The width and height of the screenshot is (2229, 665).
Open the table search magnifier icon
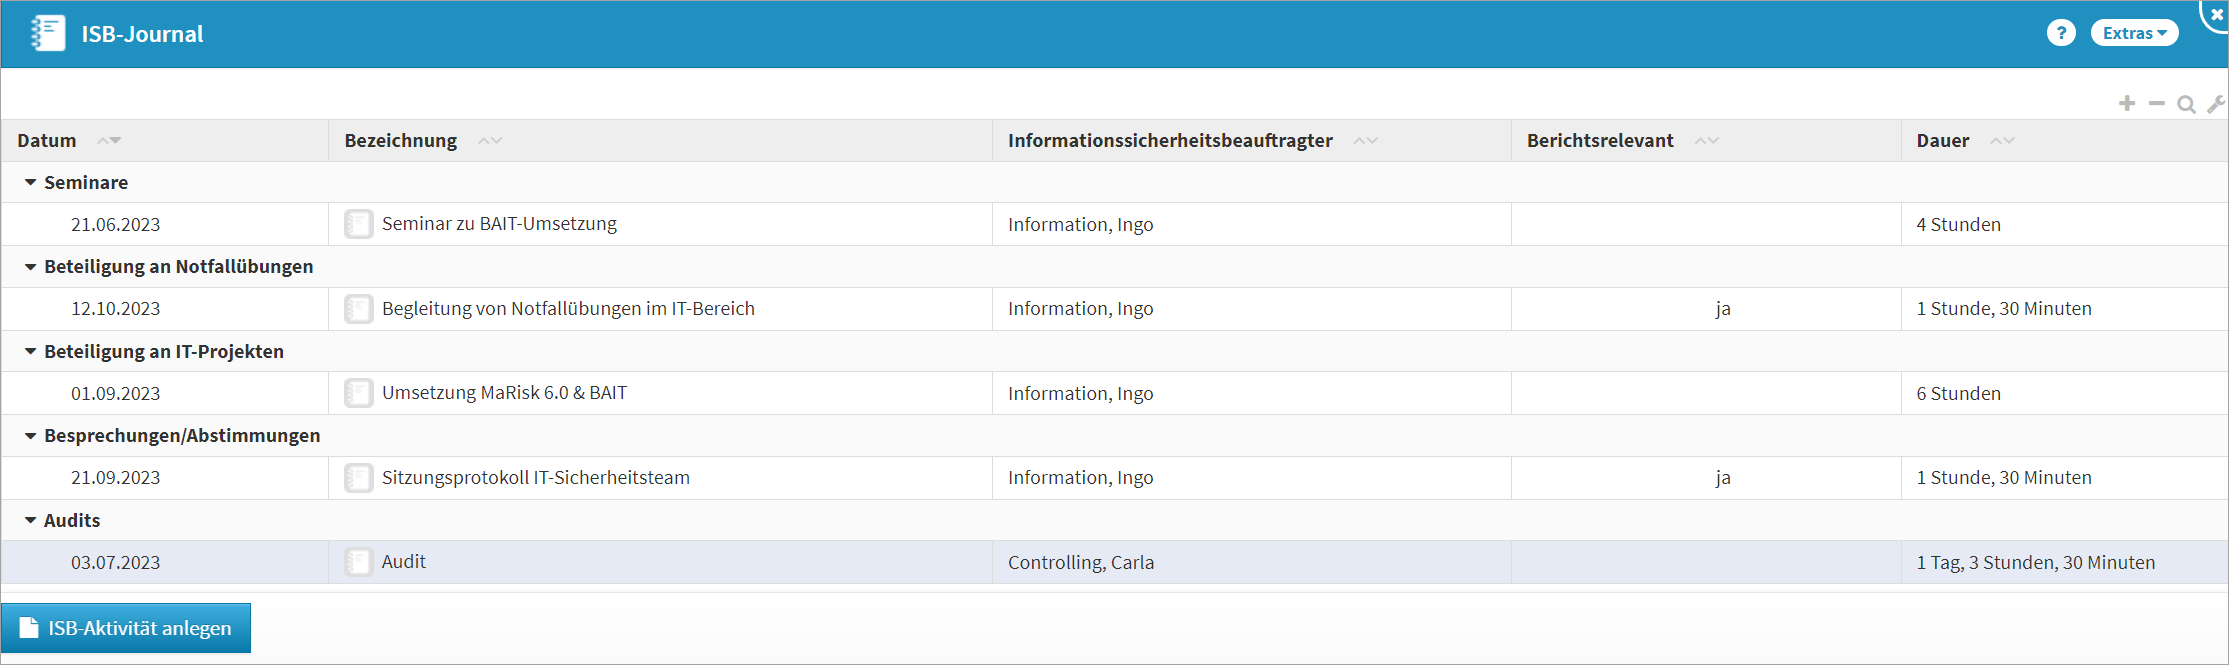[x=2186, y=104]
